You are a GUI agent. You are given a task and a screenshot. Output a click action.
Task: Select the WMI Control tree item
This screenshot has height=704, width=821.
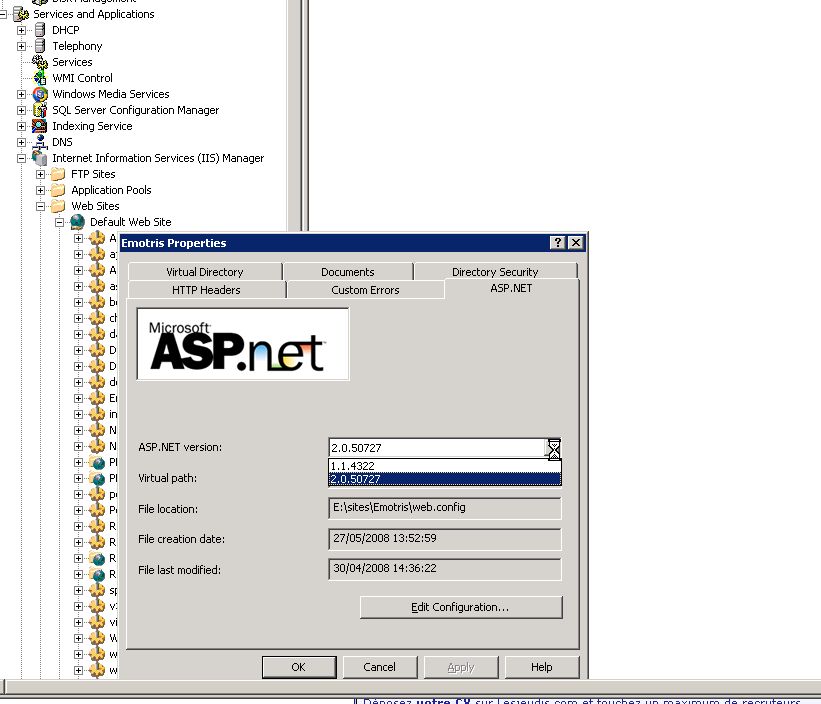pos(82,78)
